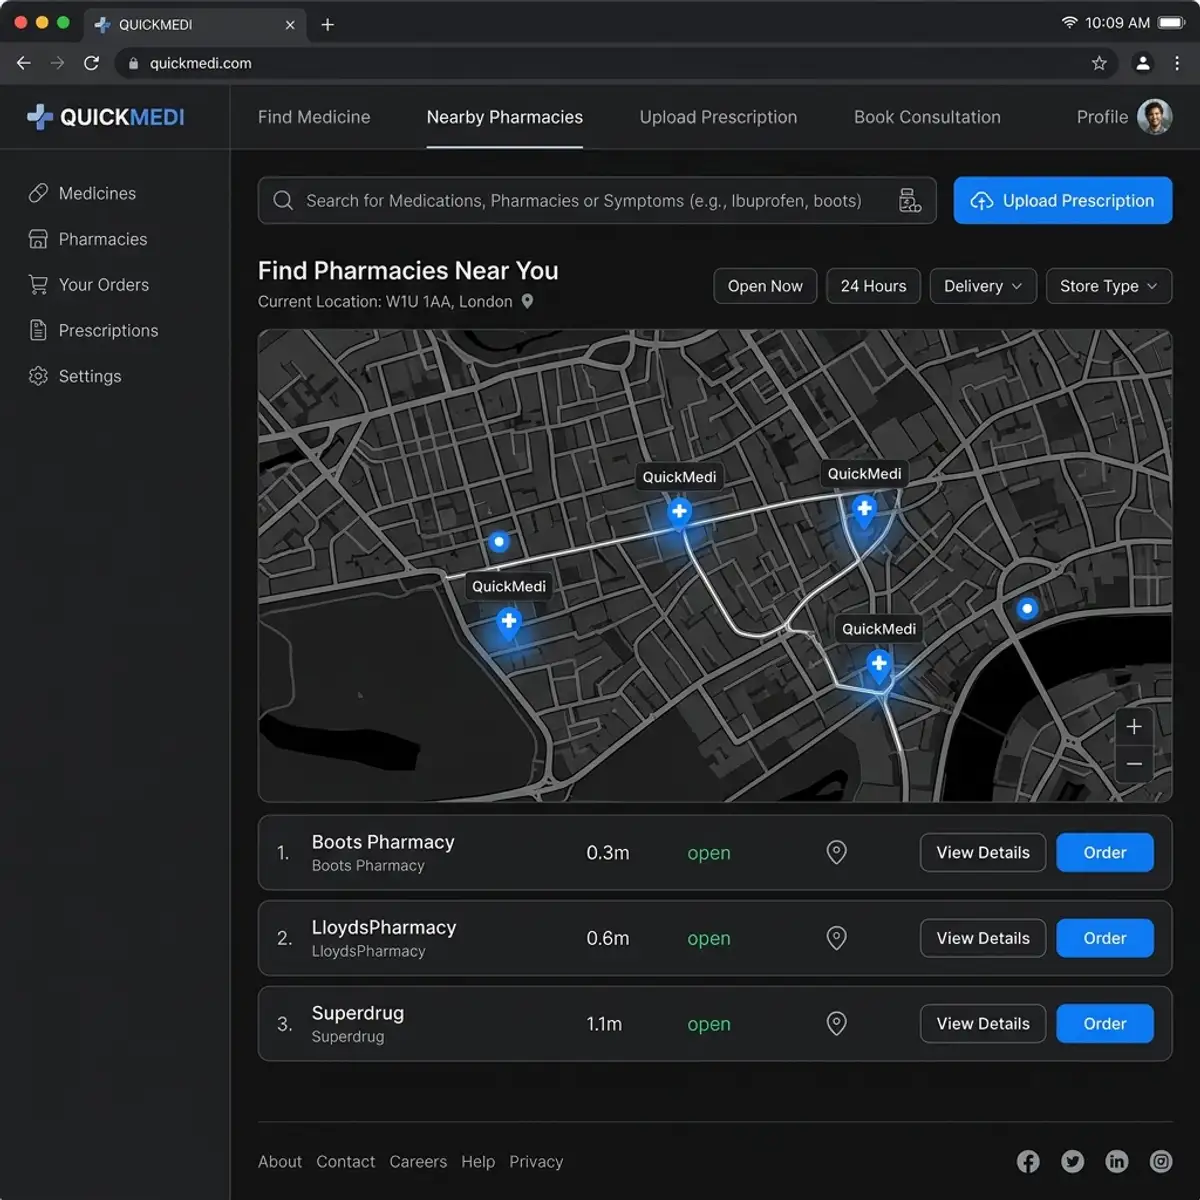This screenshot has width=1200, height=1200.
Task: View Details for LloydsPharmacy
Action: point(983,938)
